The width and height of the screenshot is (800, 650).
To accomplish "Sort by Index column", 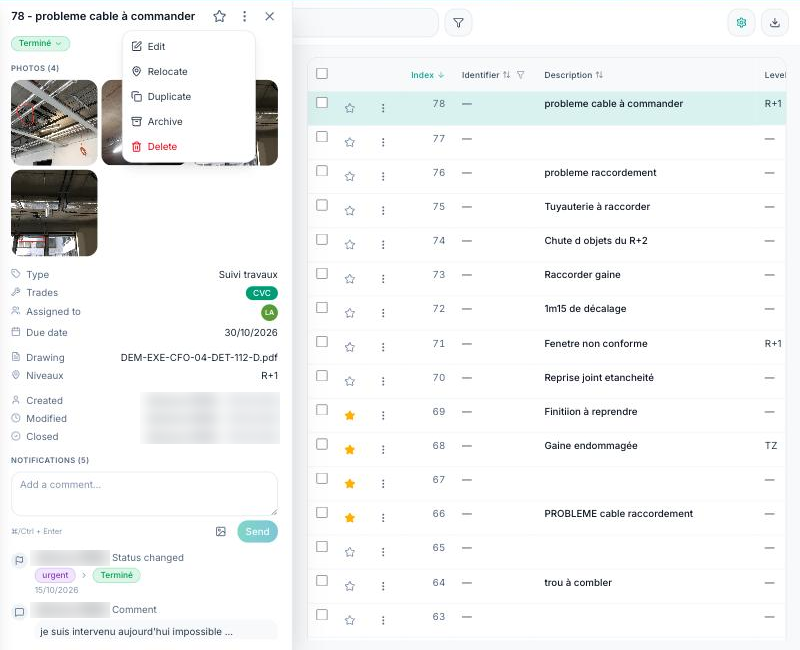I will pos(428,75).
